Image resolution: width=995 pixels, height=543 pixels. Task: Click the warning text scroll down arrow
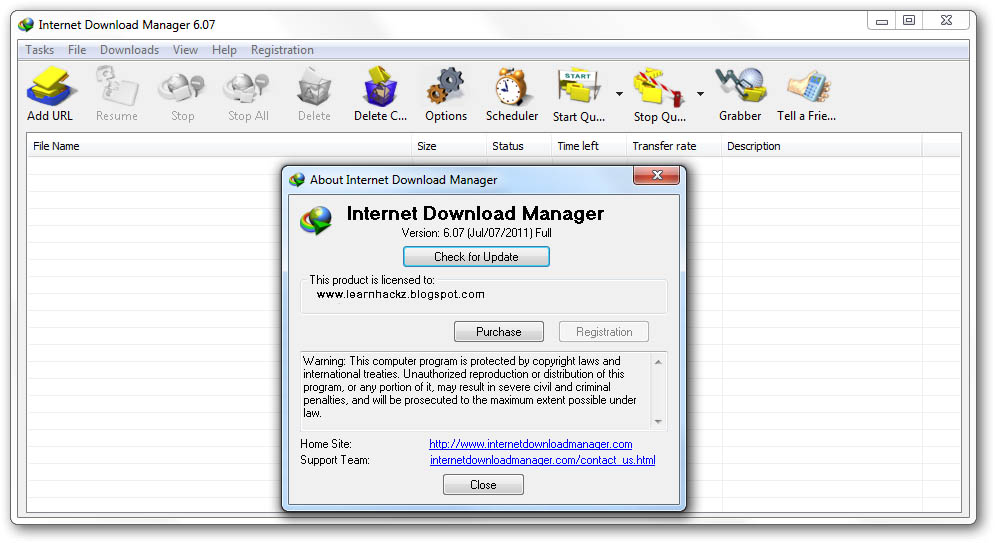click(x=658, y=421)
